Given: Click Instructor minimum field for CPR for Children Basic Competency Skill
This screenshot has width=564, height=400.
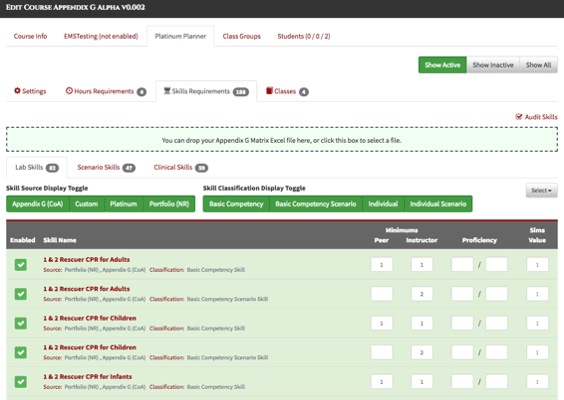Looking at the screenshot, I should click(422, 323).
